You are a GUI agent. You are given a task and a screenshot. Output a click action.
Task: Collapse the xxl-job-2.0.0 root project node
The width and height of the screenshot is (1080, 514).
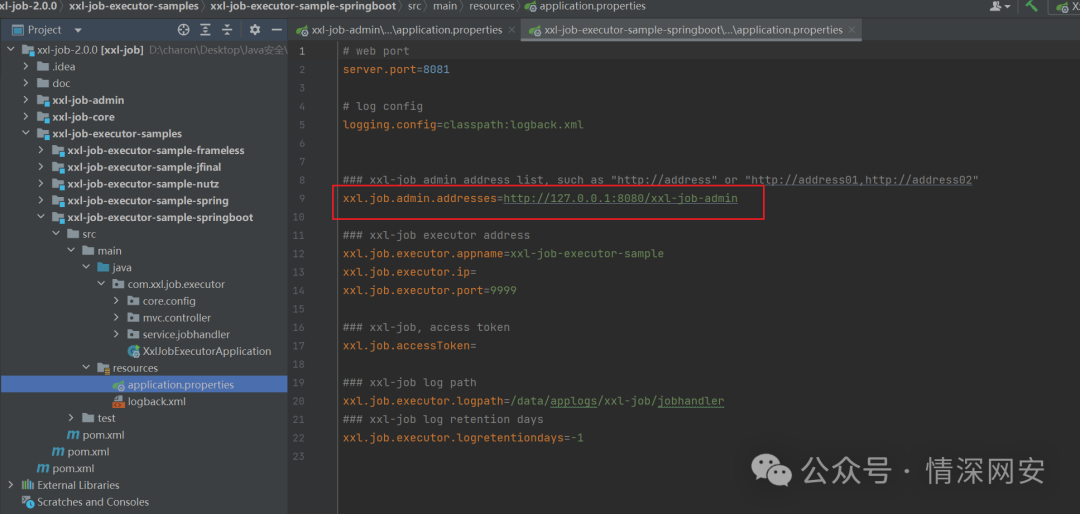click(x=11, y=50)
